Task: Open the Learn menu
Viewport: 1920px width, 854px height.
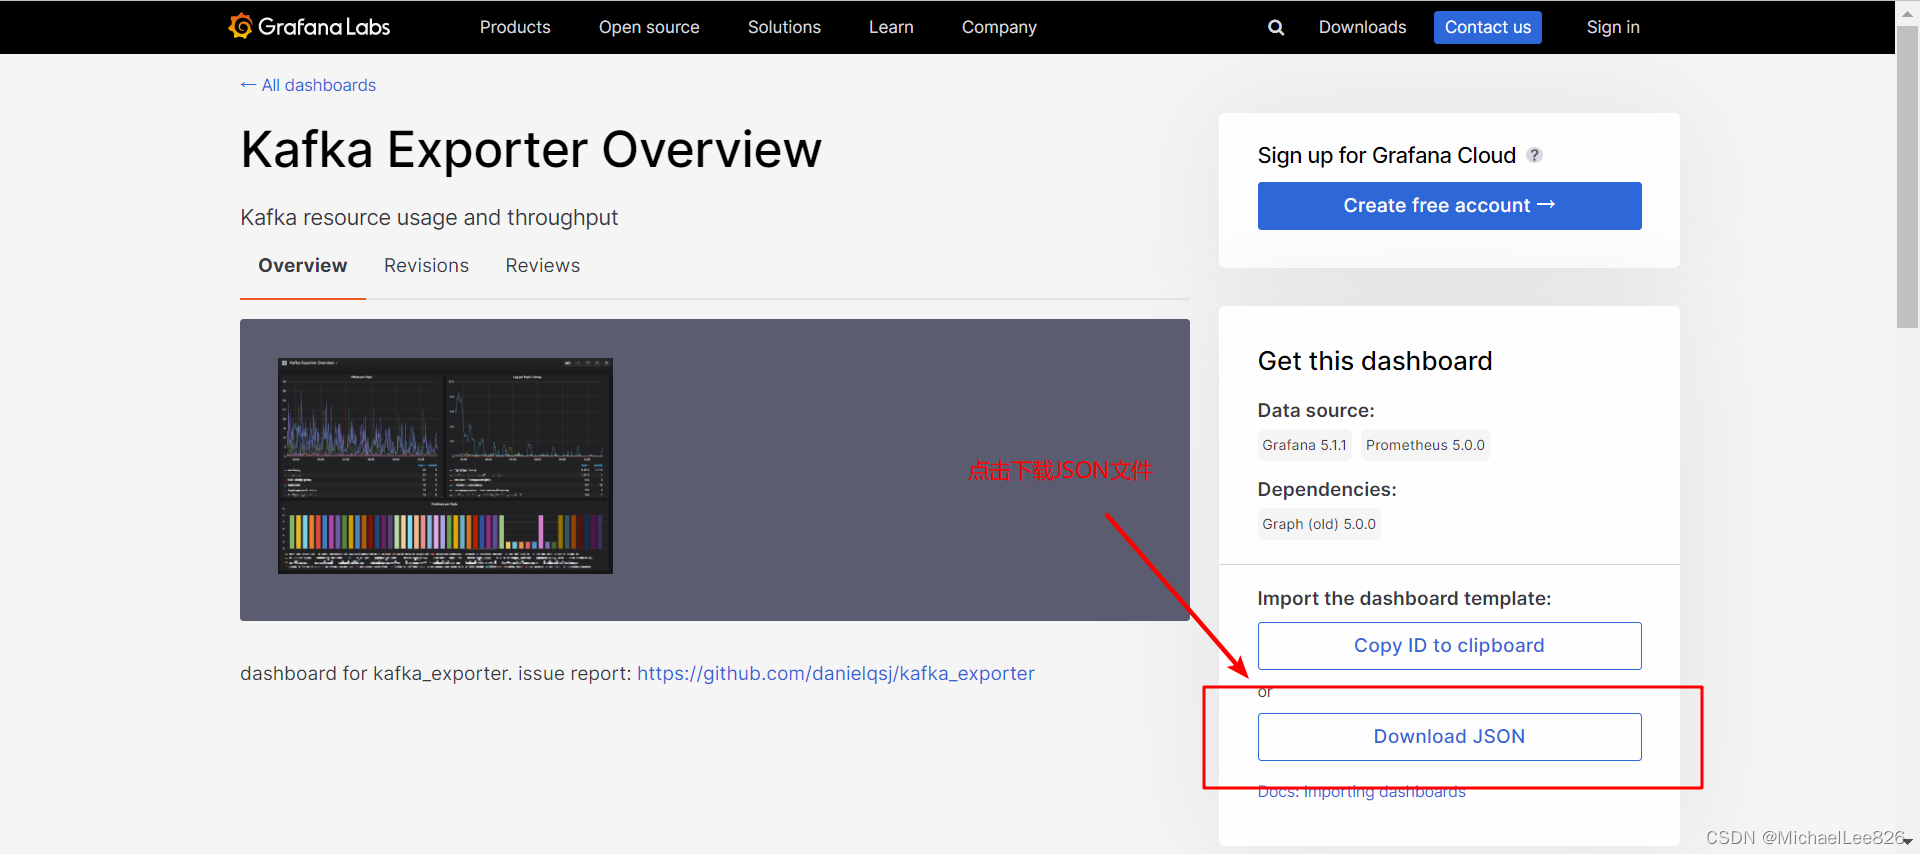Action: click(891, 27)
